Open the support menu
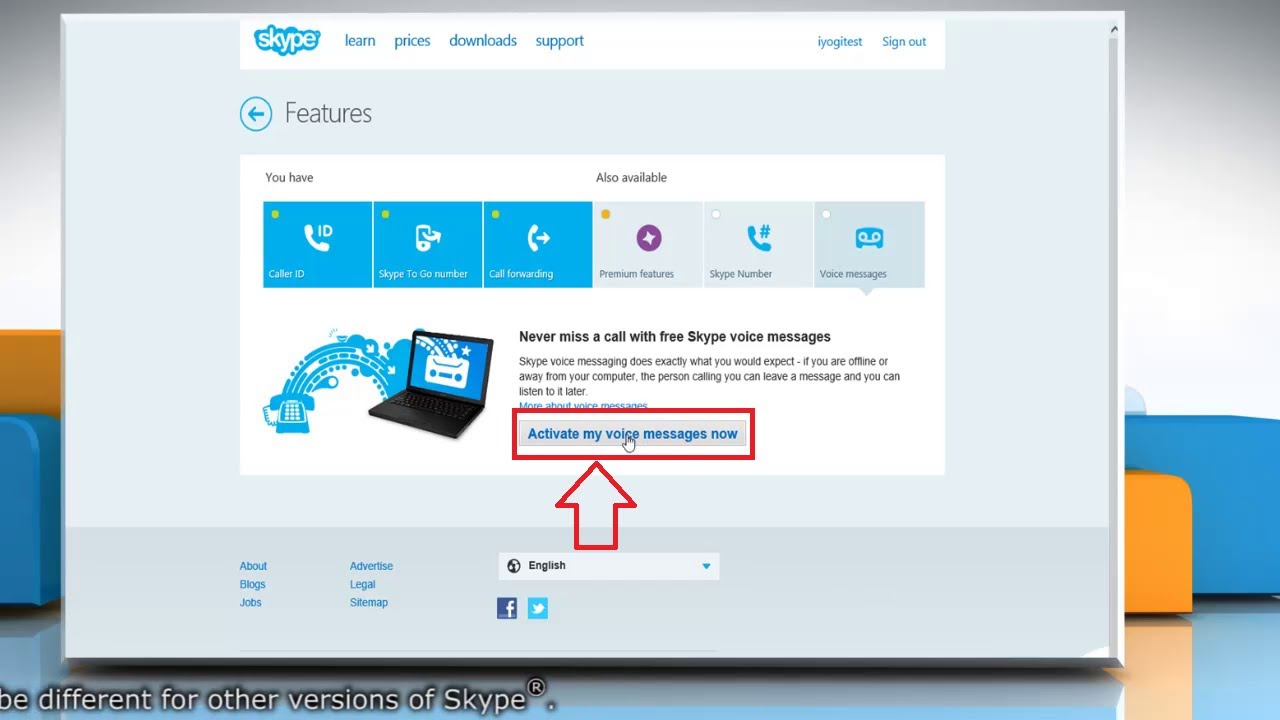The width and height of the screenshot is (1280, 720). [x=559, y=41]
